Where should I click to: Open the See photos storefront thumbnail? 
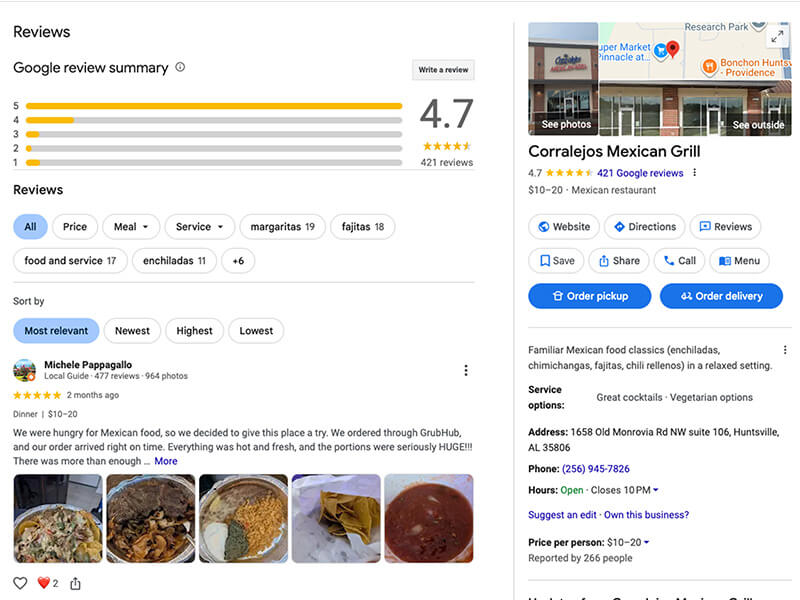click(x=563, y=79)
